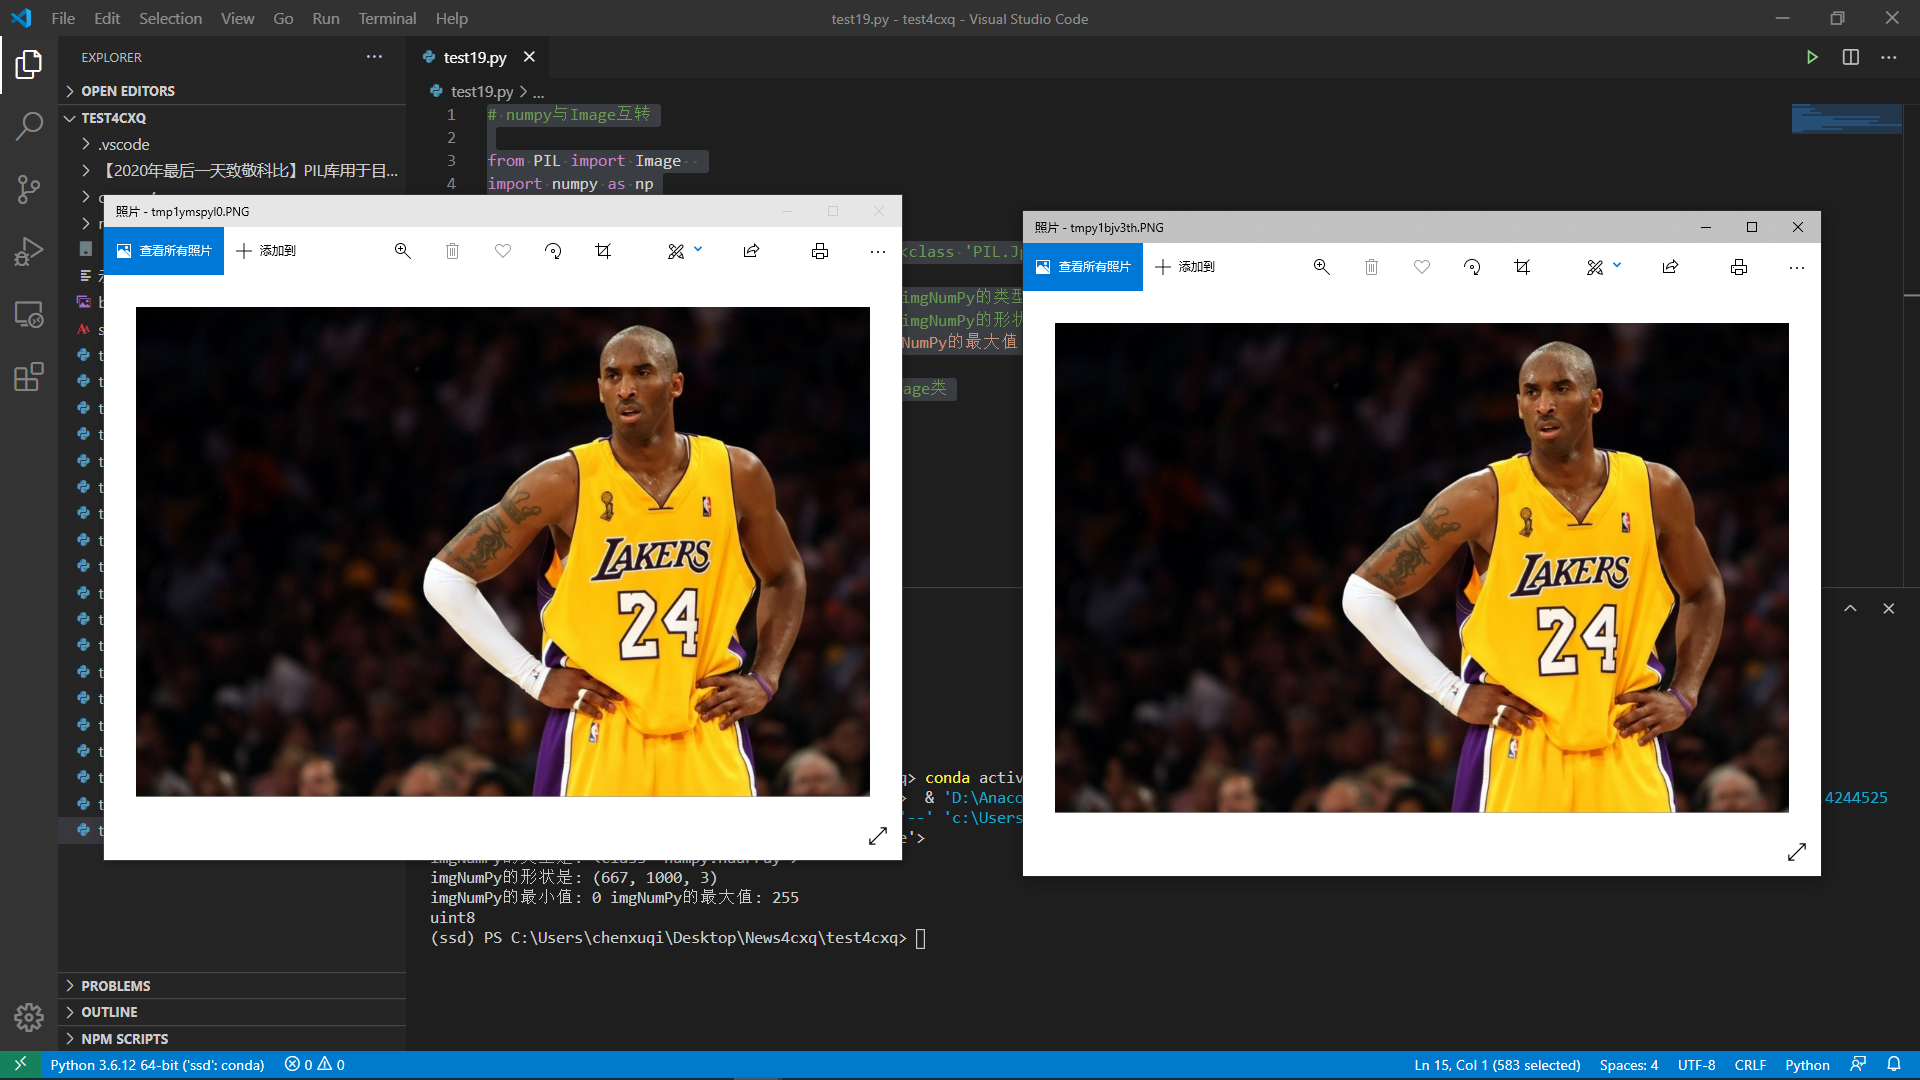Toggle favorite on the left photo
Image resolution: width=1920 pixels, height=1080 pixels.
[503, 251]
